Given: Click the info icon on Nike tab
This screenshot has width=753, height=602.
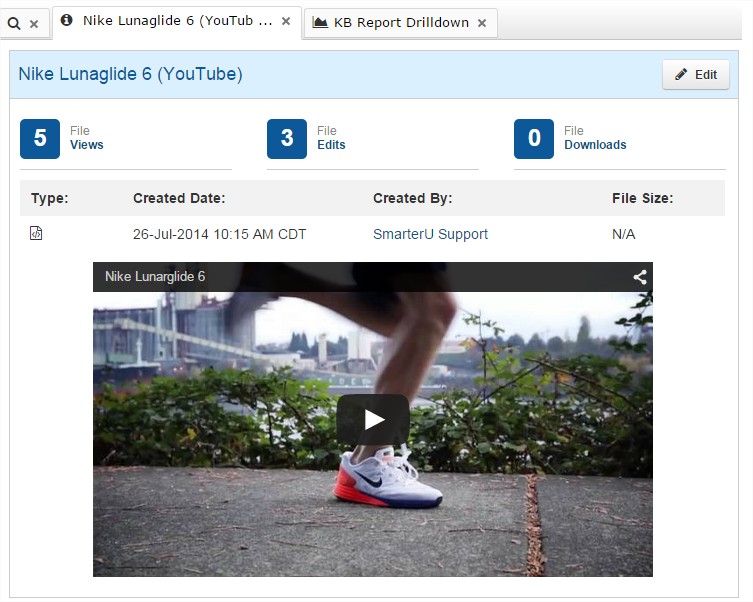Looking at the screenshot, I should [x=66, y=20].
